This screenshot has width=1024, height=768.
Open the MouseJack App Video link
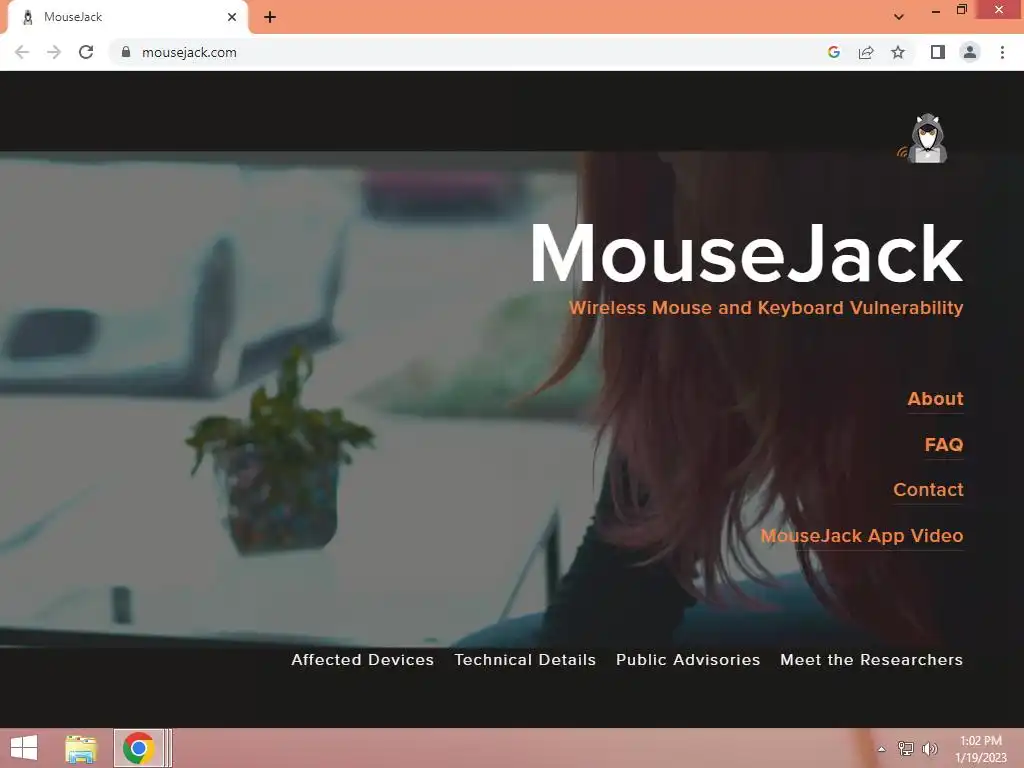point(862,536)
